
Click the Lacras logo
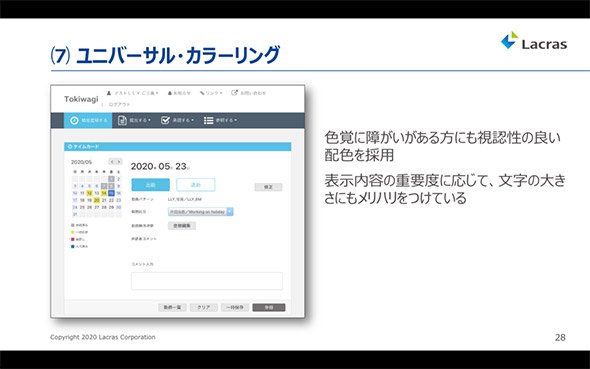[x=534, y=41]
